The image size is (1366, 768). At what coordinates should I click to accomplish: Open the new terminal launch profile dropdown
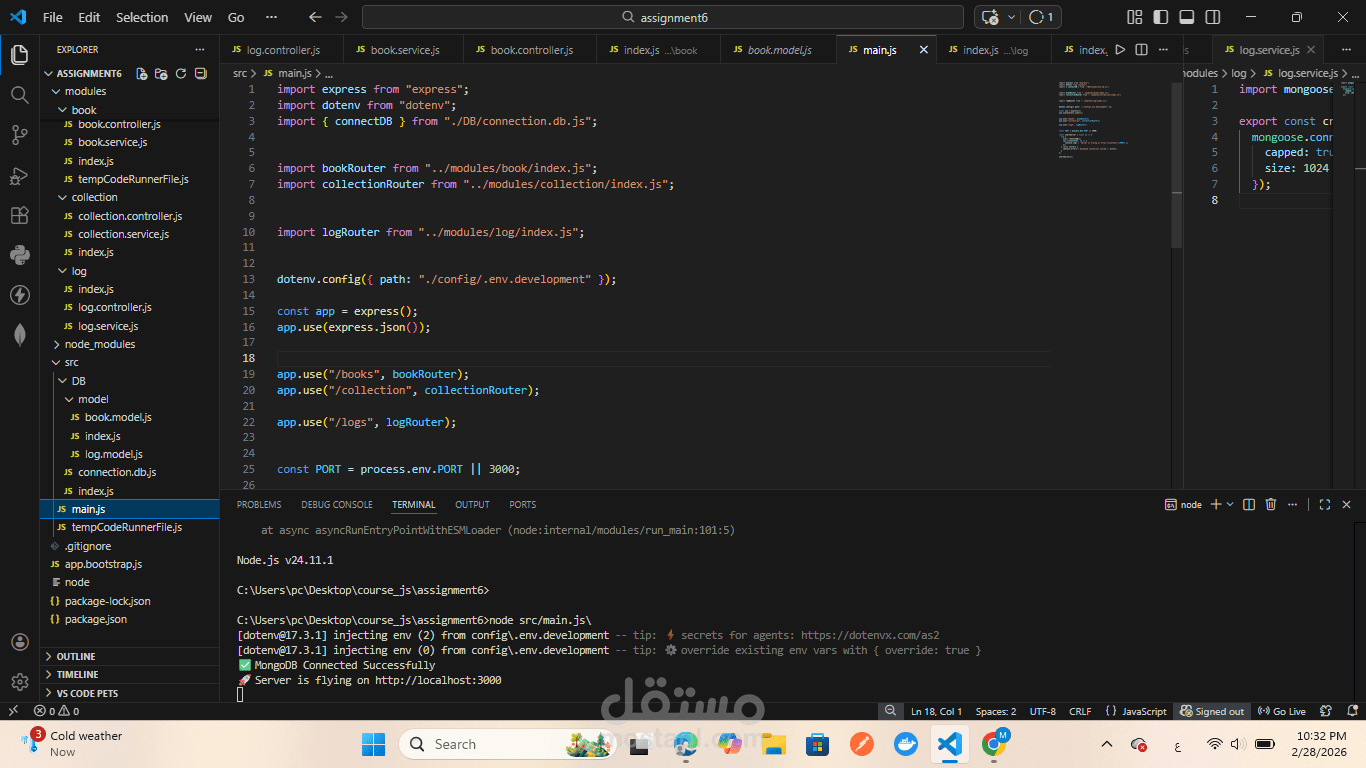[1230, 505]
